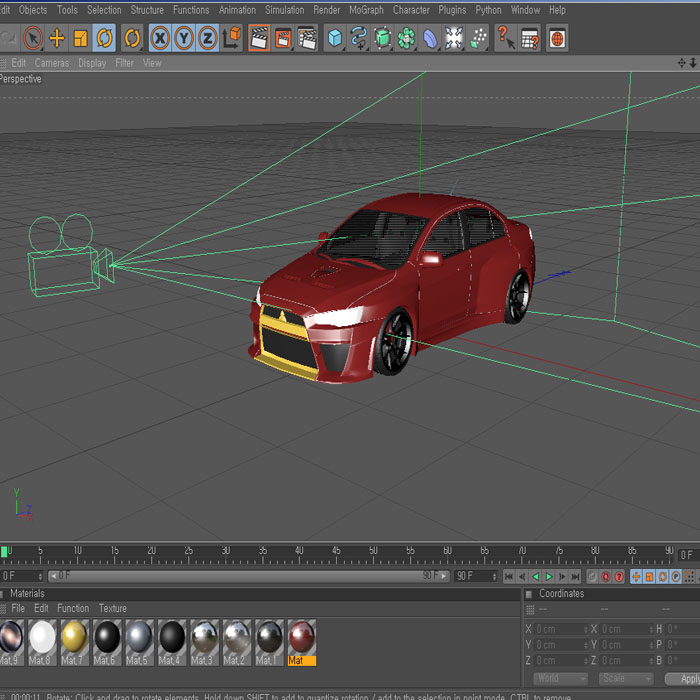Viewport: 700px width, 700px height.
Task: Record active objects keyframe button
Action: click(x=592, y=576)
